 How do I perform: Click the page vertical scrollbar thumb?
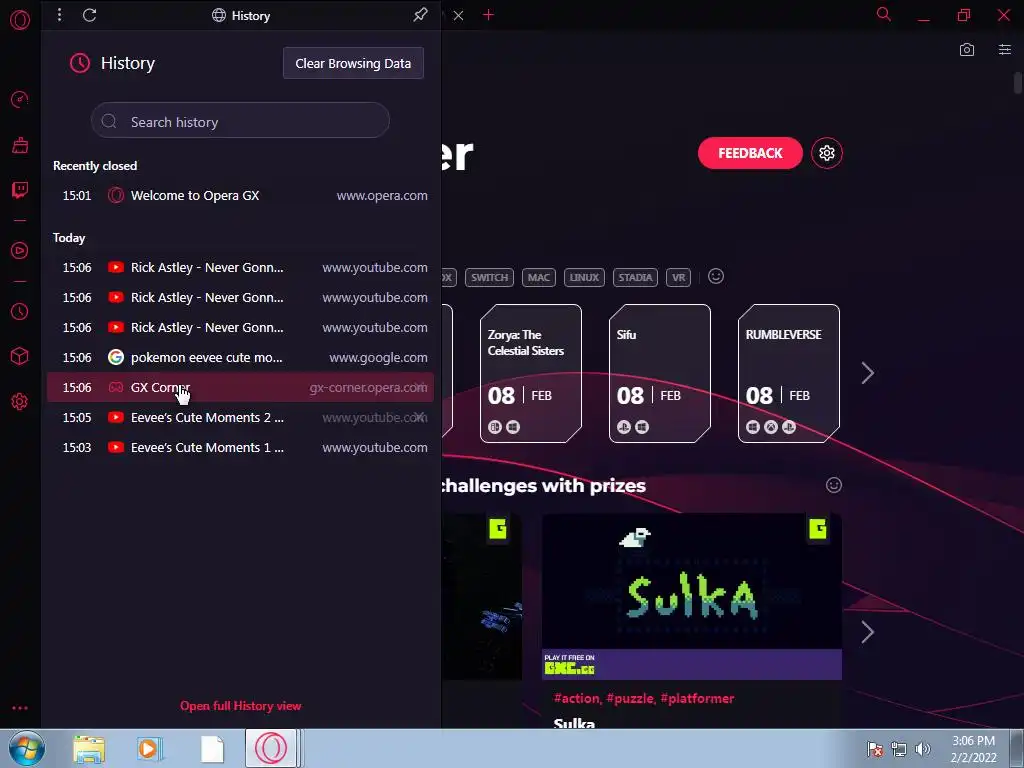click(x=1018, y=83)
